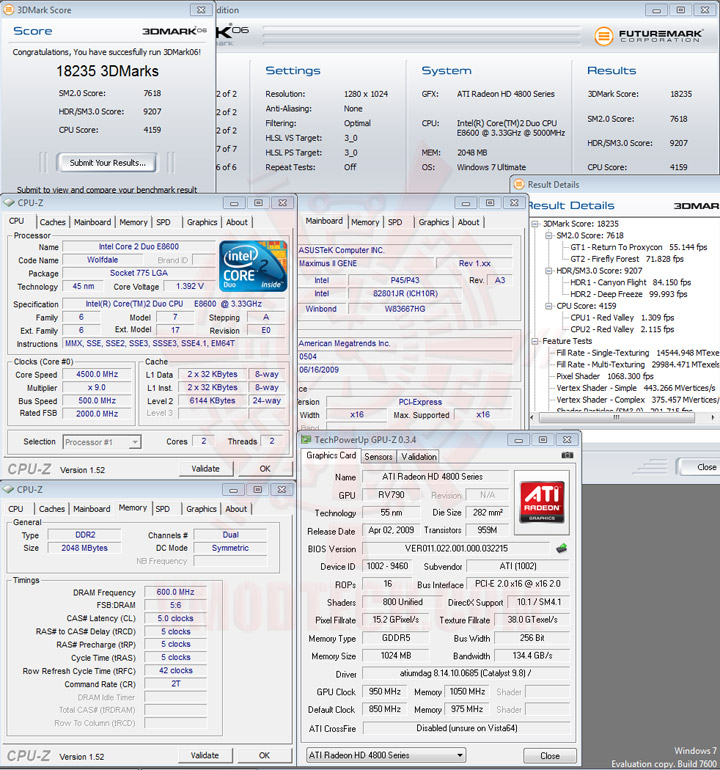The image size is (720, 770).
Task: Collapse the CPU Score tree node
Action: pyautogui.click(x=549, y=306)
